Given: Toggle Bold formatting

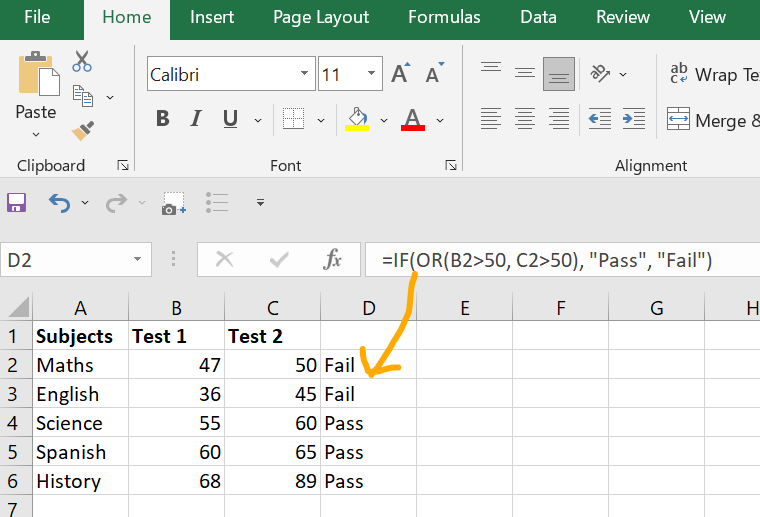Looking at the screenshot, I should 163,119.
